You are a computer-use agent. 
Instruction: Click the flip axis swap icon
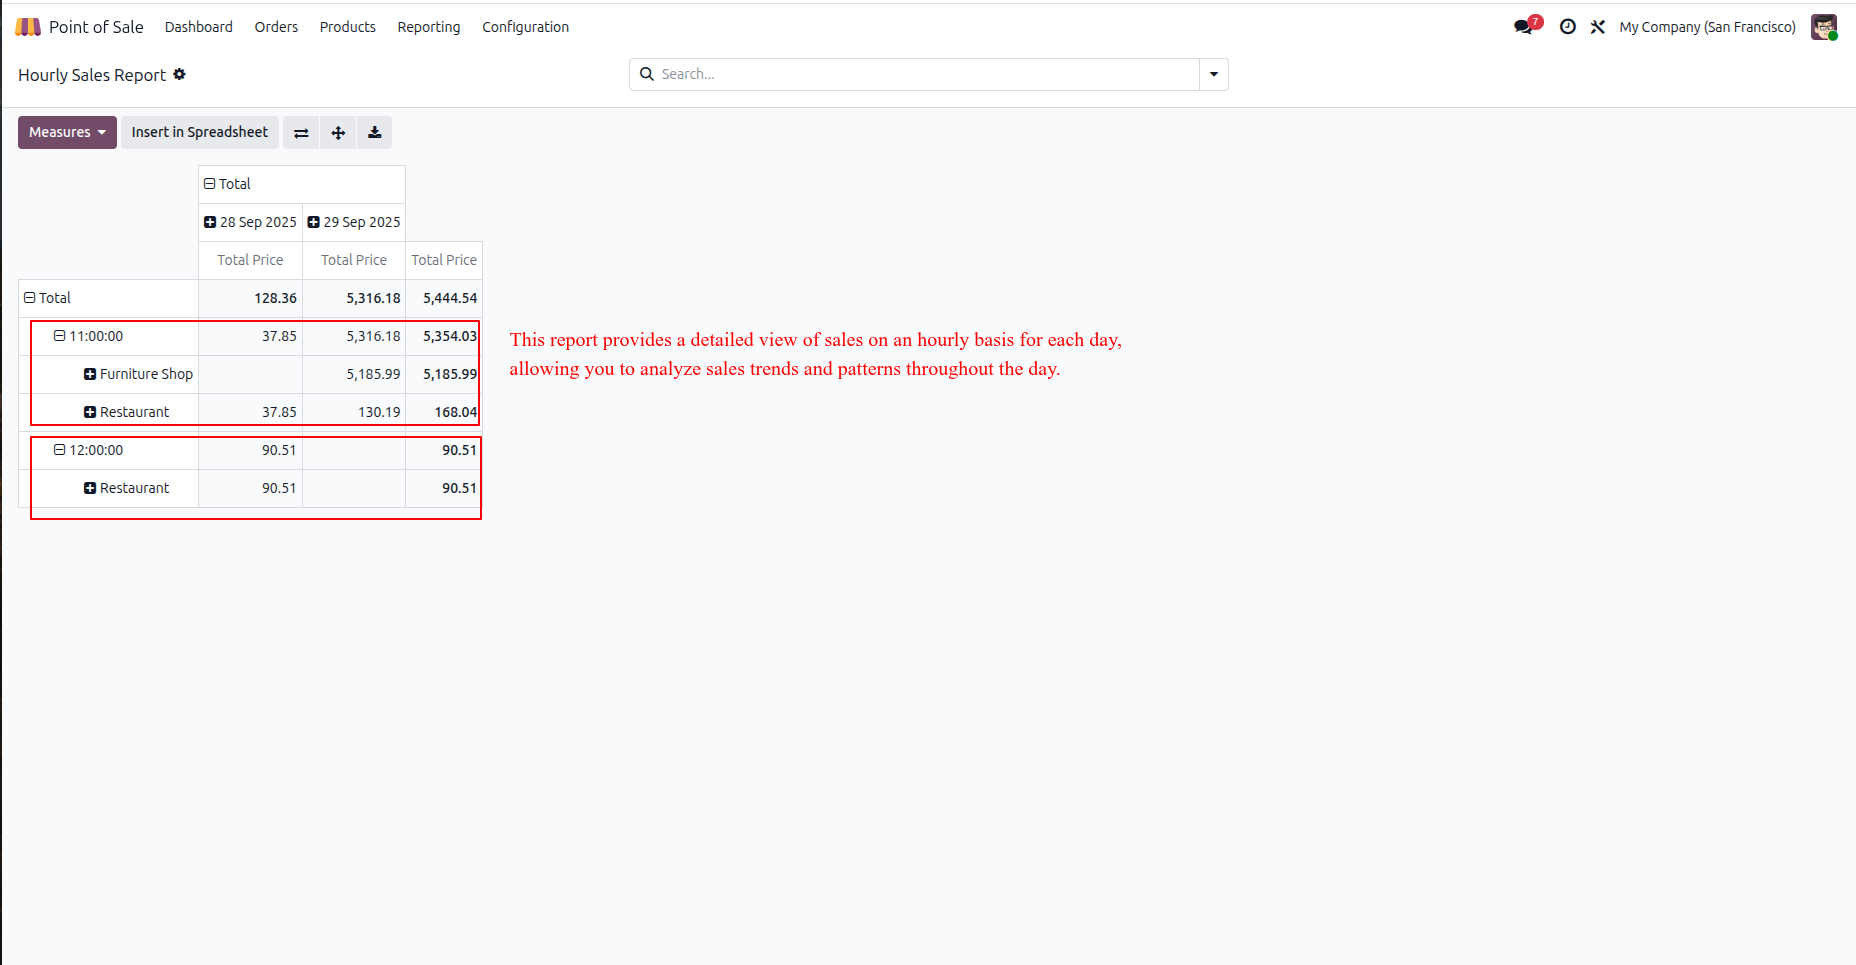pos(301,132)
